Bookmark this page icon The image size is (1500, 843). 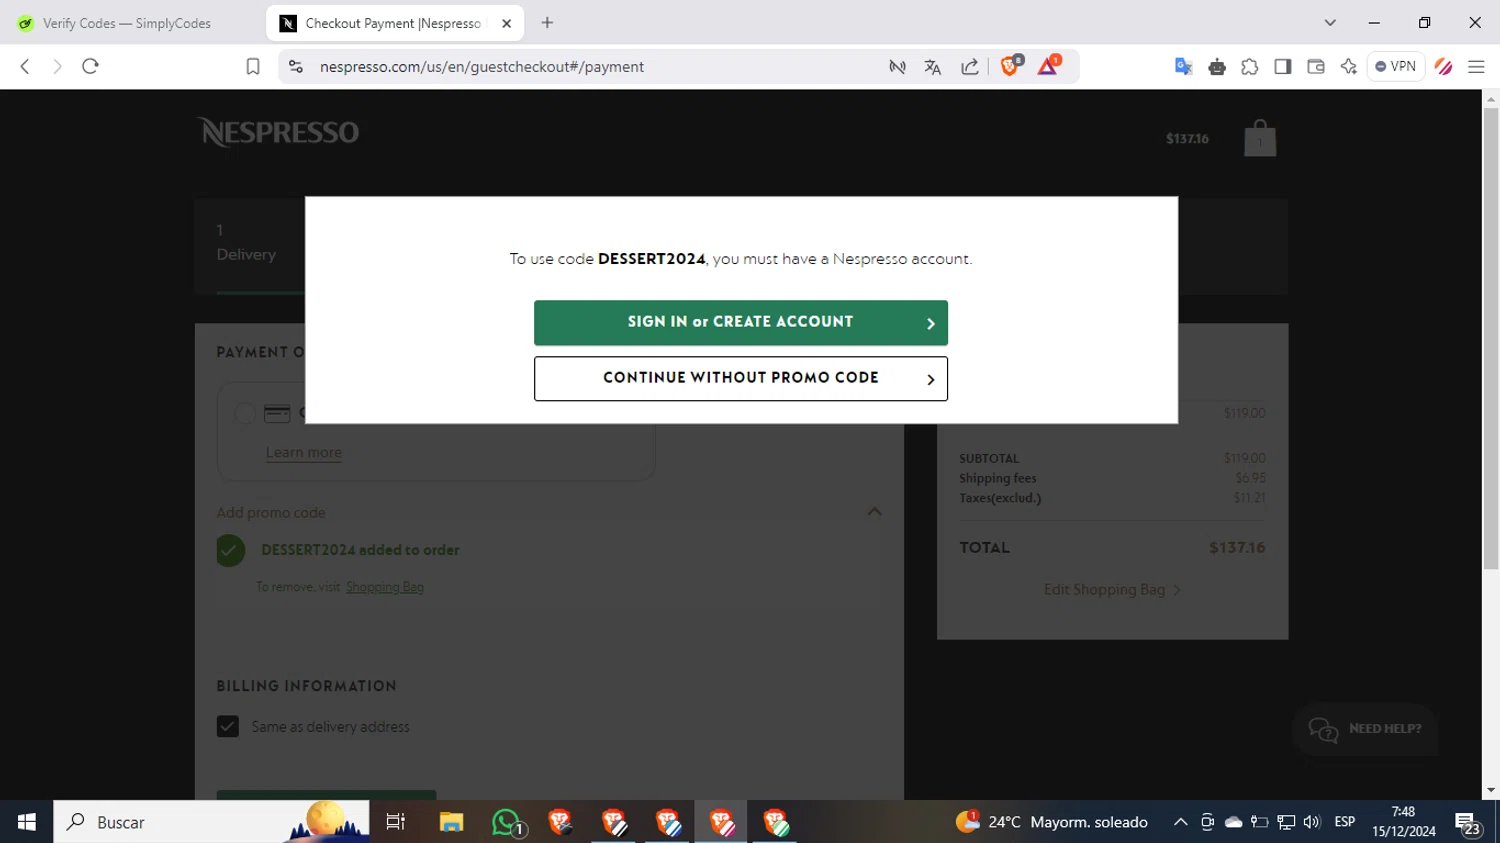click(253, 67)
